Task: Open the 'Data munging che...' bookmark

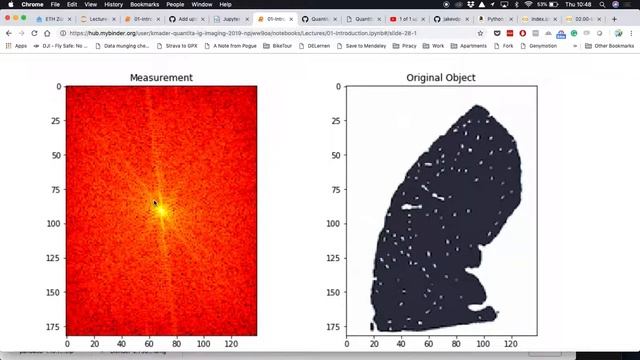Action: pyautogui.click(x=122, y=46)
